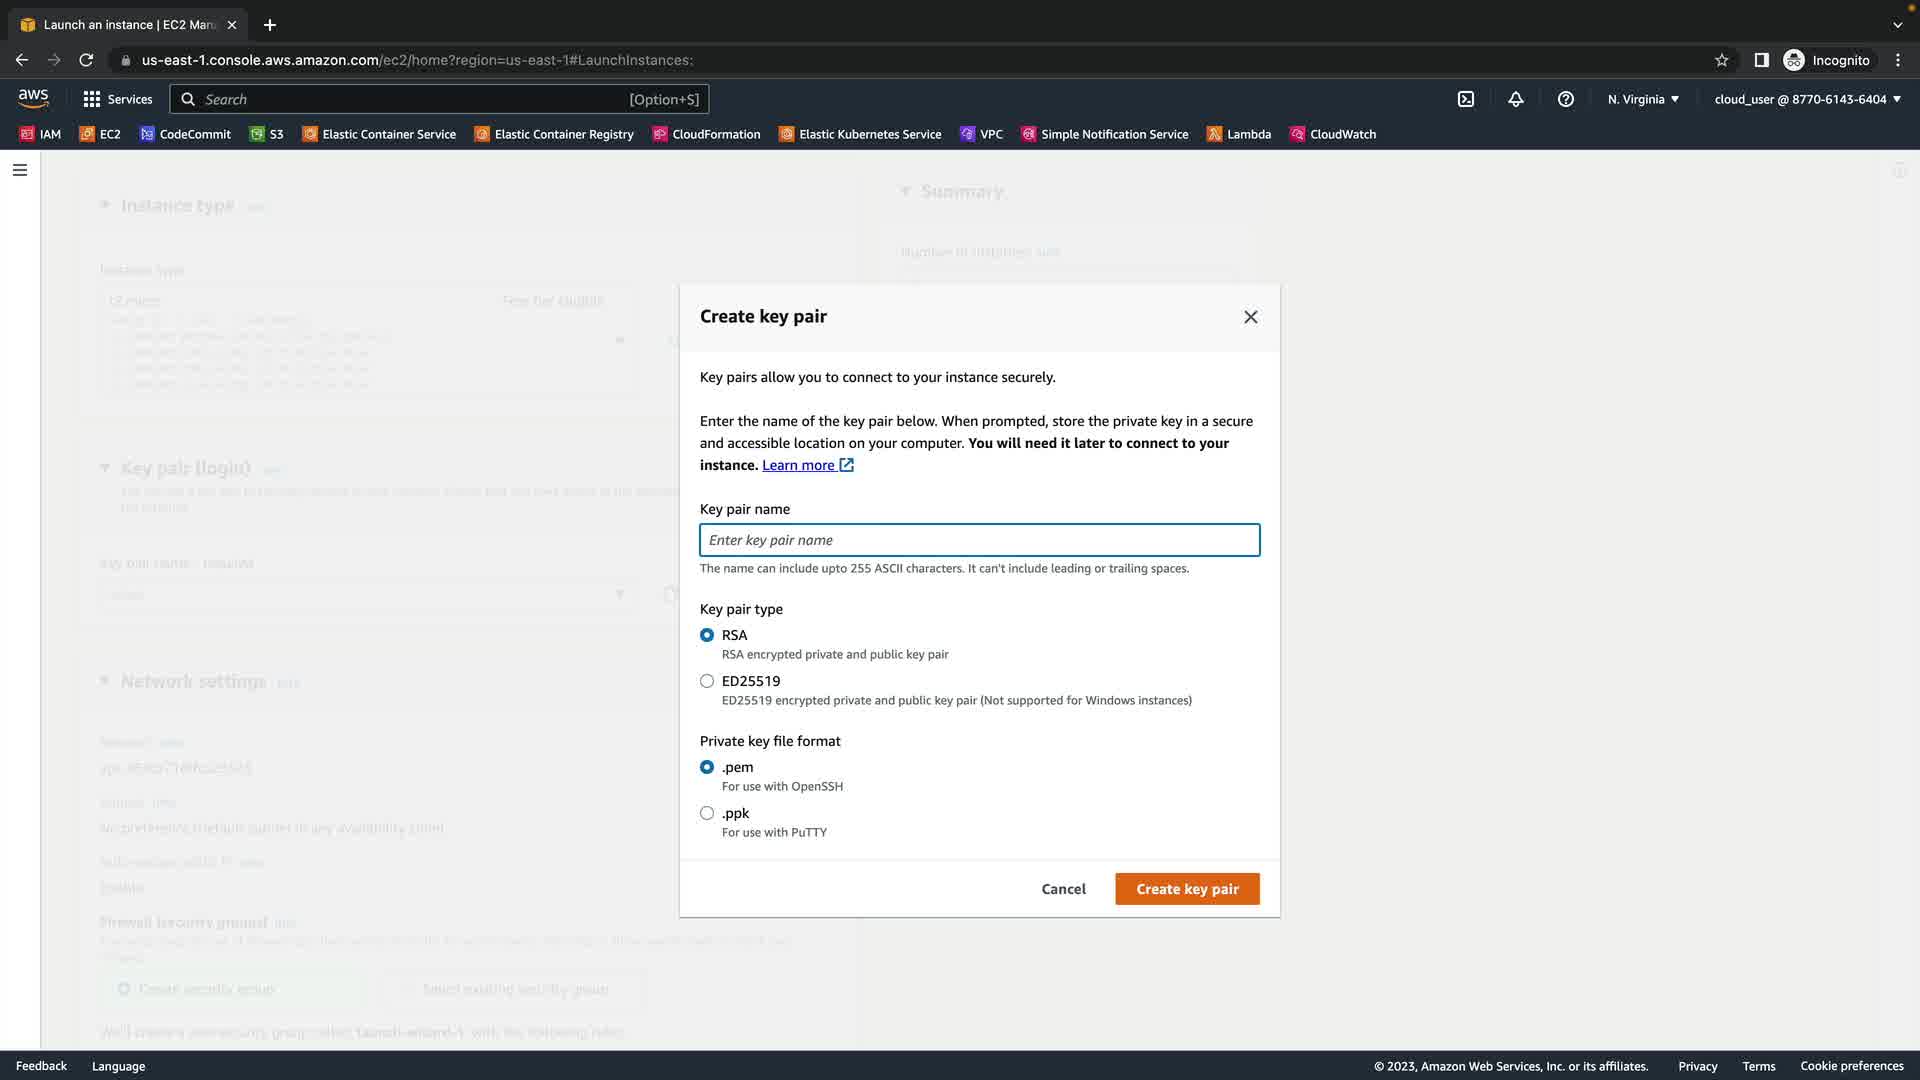Expand the browser tab search chevron

[x=1897, y=25]
